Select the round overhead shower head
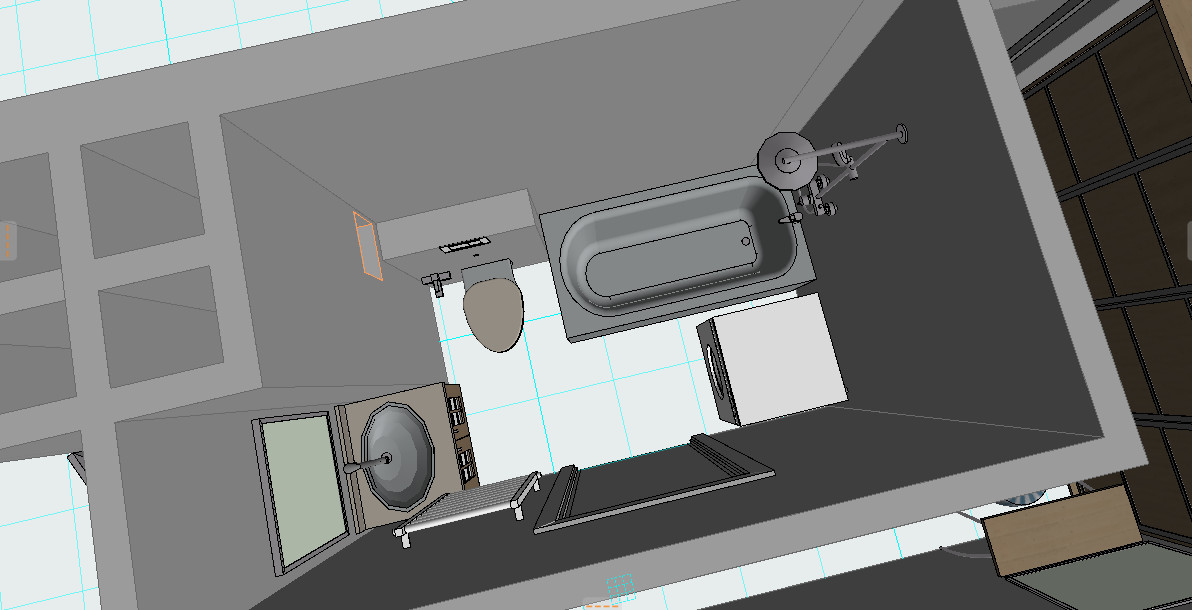Image resolution: width=1192 pixels, height=610 pixels. (x=785, y=160)
